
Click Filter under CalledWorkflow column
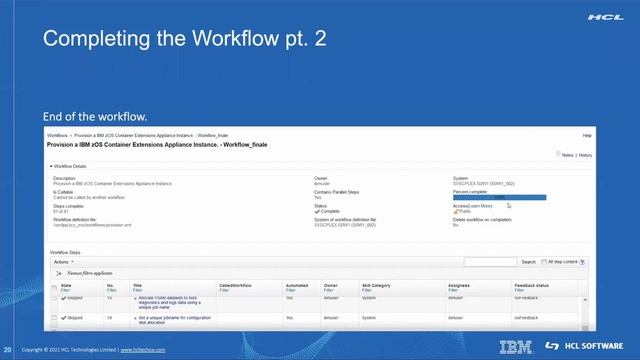point(224,290)
